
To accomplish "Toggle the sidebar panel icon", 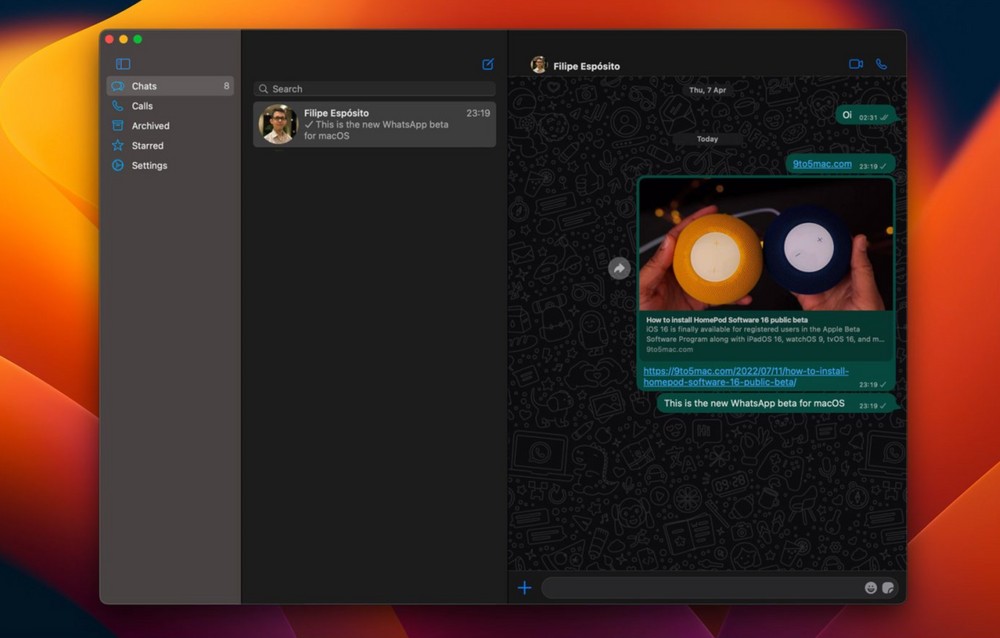I will coord(123,64).
